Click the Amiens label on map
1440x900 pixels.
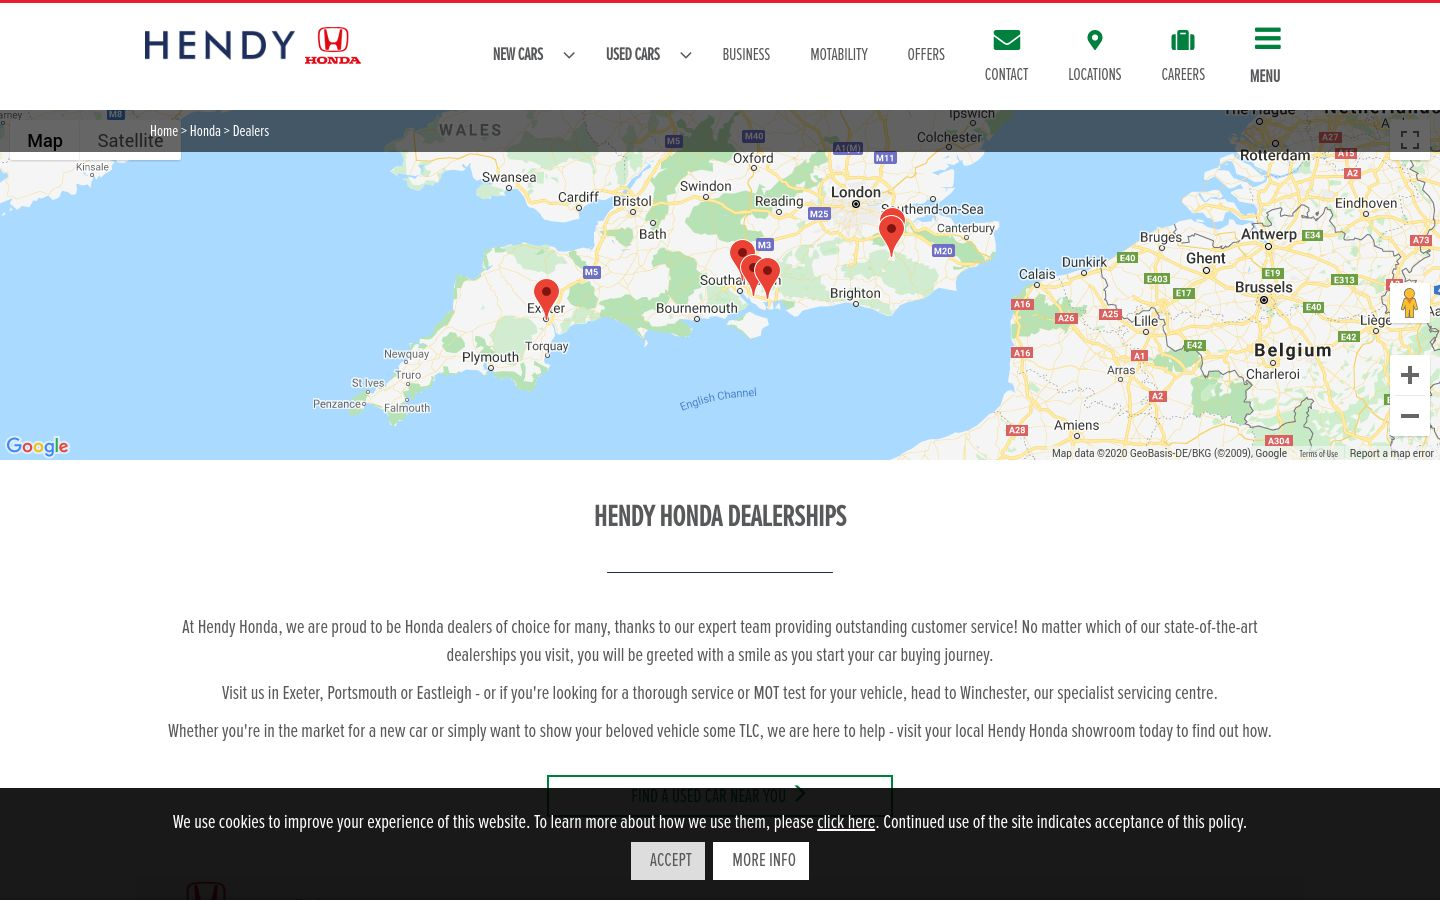tap(1077, 425)
